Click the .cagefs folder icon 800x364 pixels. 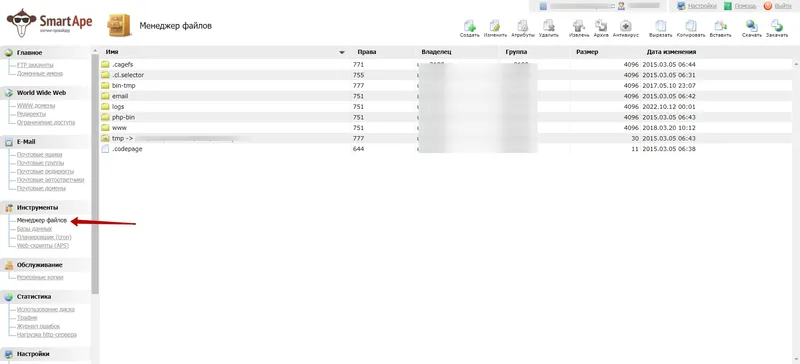[105, 64]
